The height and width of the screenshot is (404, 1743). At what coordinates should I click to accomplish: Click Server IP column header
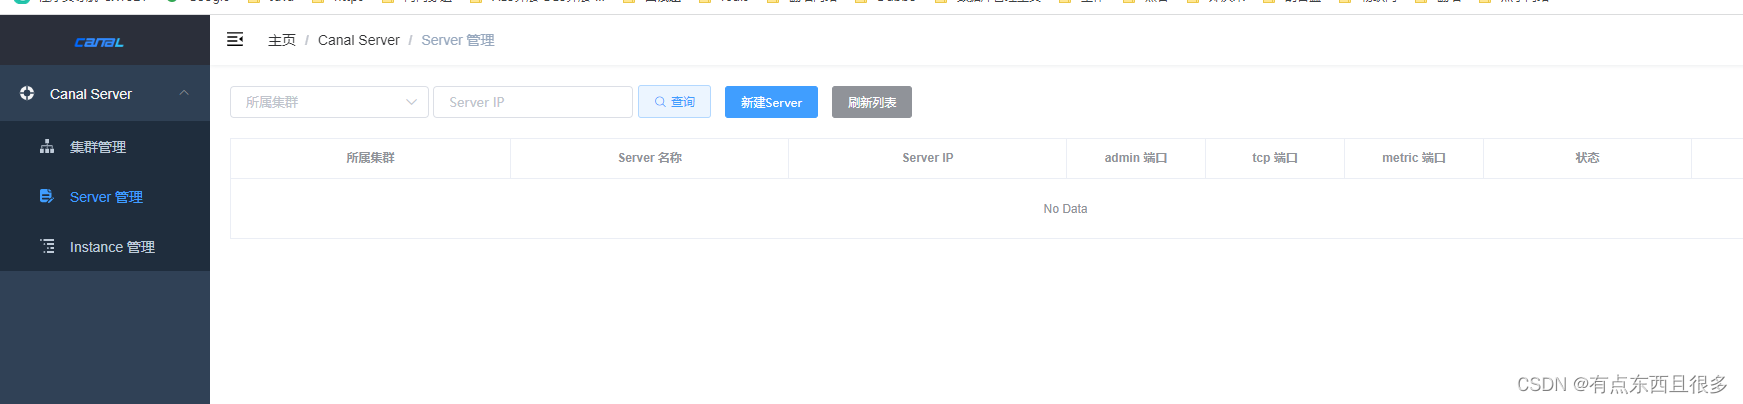pyautogui.click(x=928, y=158)
